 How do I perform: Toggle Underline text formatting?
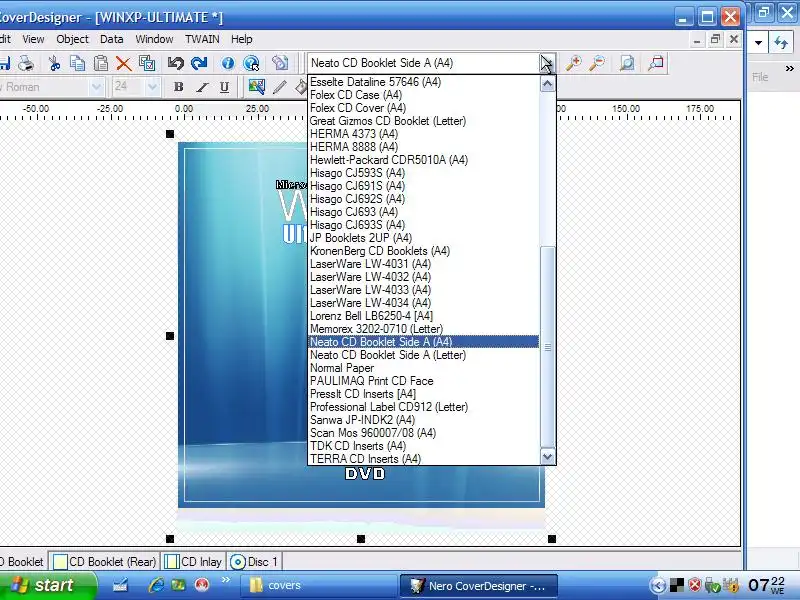tap(224, 87)
